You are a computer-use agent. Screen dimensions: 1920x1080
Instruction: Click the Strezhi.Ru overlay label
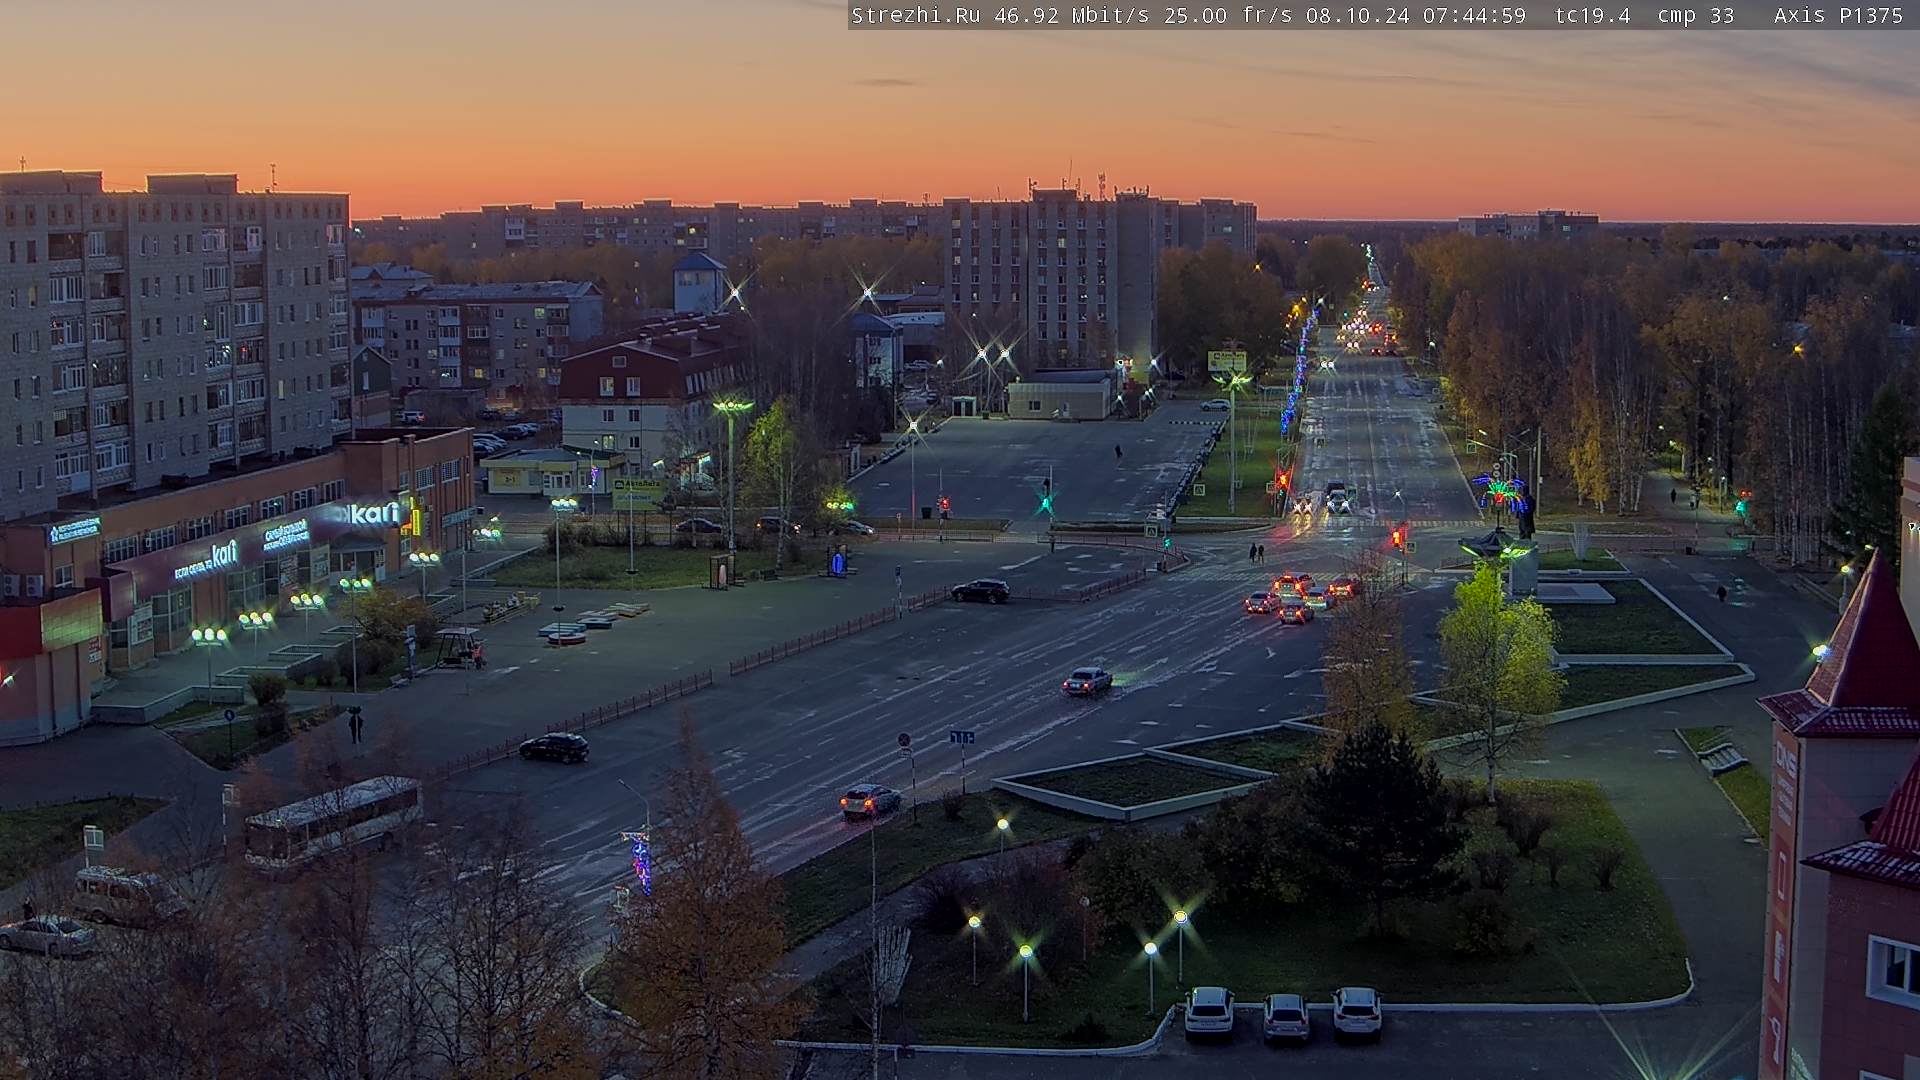915,15
